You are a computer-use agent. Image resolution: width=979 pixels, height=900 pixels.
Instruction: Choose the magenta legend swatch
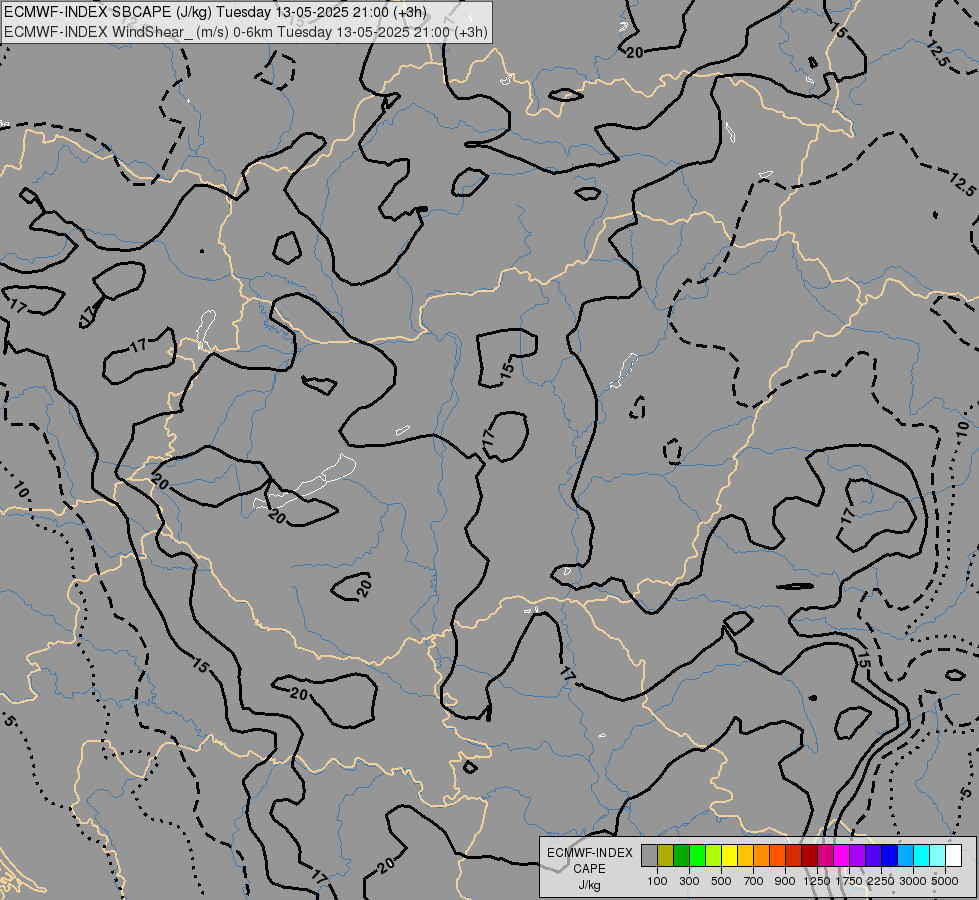tap(842, 855)
